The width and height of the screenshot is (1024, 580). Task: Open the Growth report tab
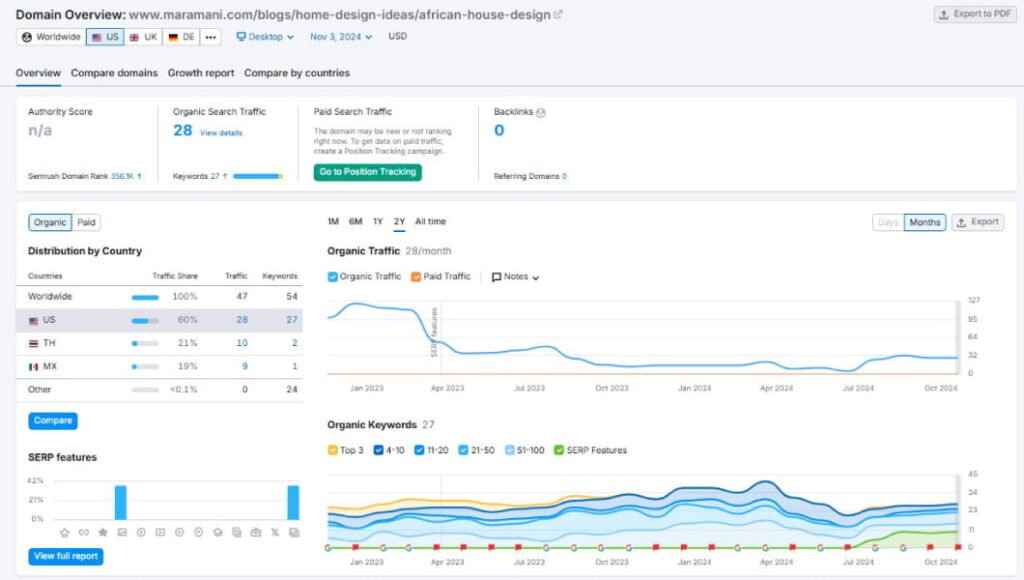[x=201, y=73]
